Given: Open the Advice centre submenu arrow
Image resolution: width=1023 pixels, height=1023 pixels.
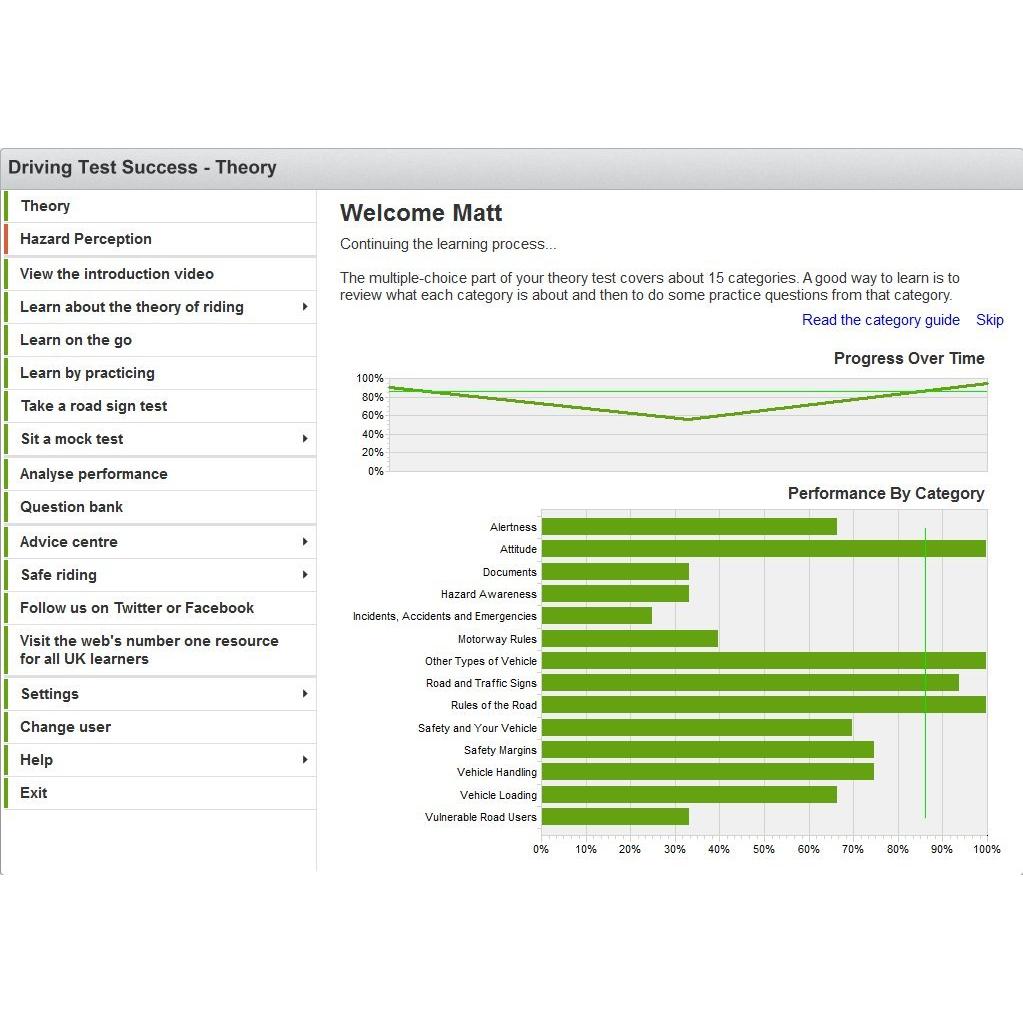Looking at the screenshot, I should tap(305, 542).
